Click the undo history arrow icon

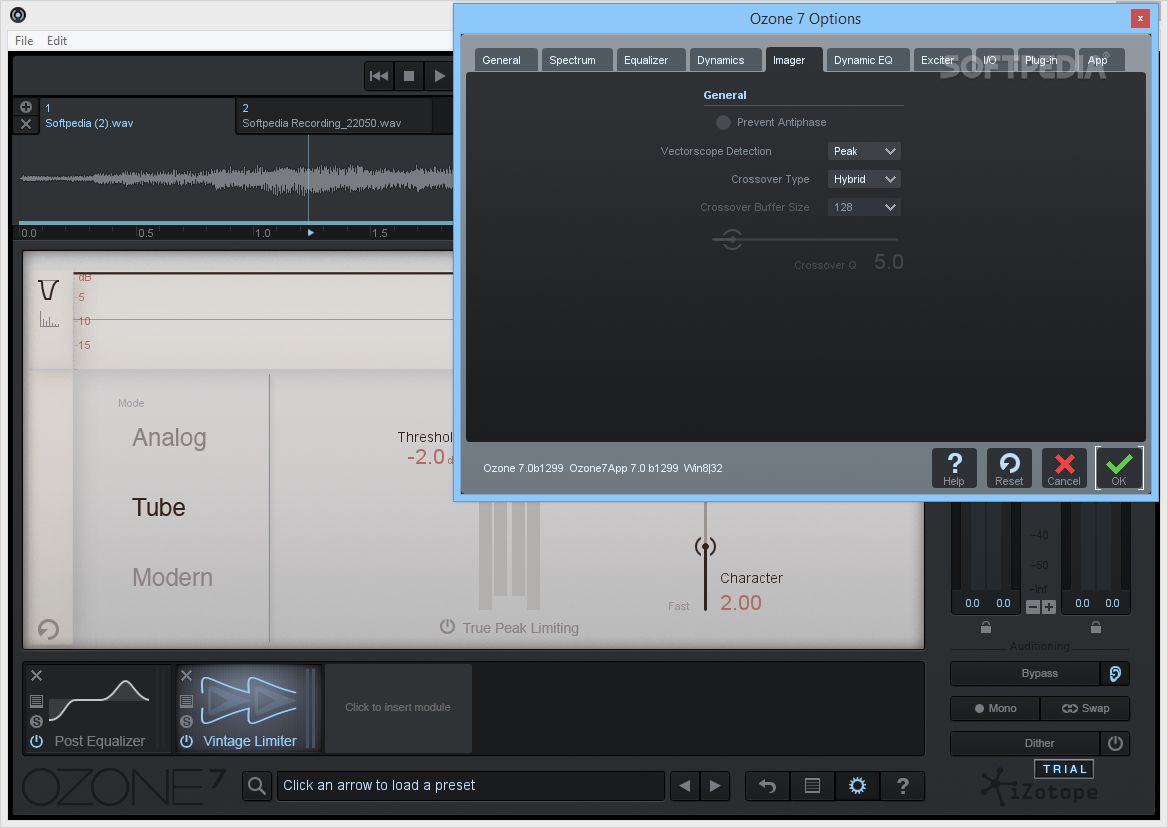tap(767, 786)
